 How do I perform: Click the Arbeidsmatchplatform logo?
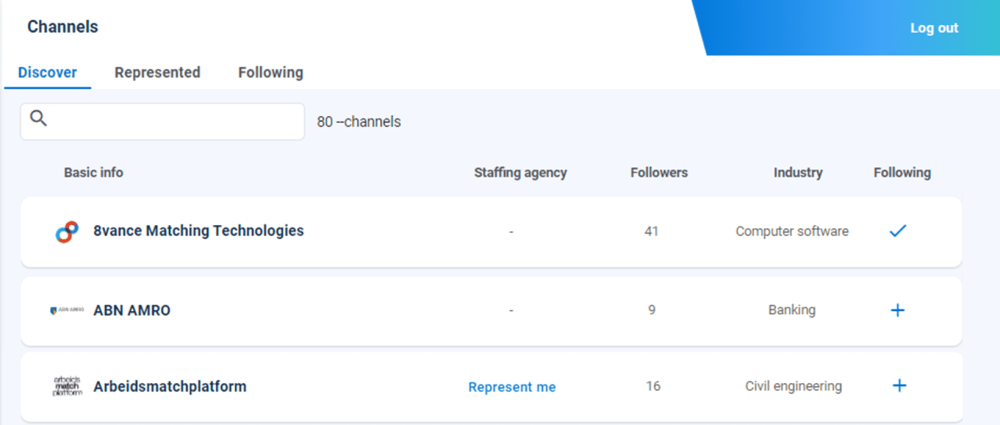(67, 387)
